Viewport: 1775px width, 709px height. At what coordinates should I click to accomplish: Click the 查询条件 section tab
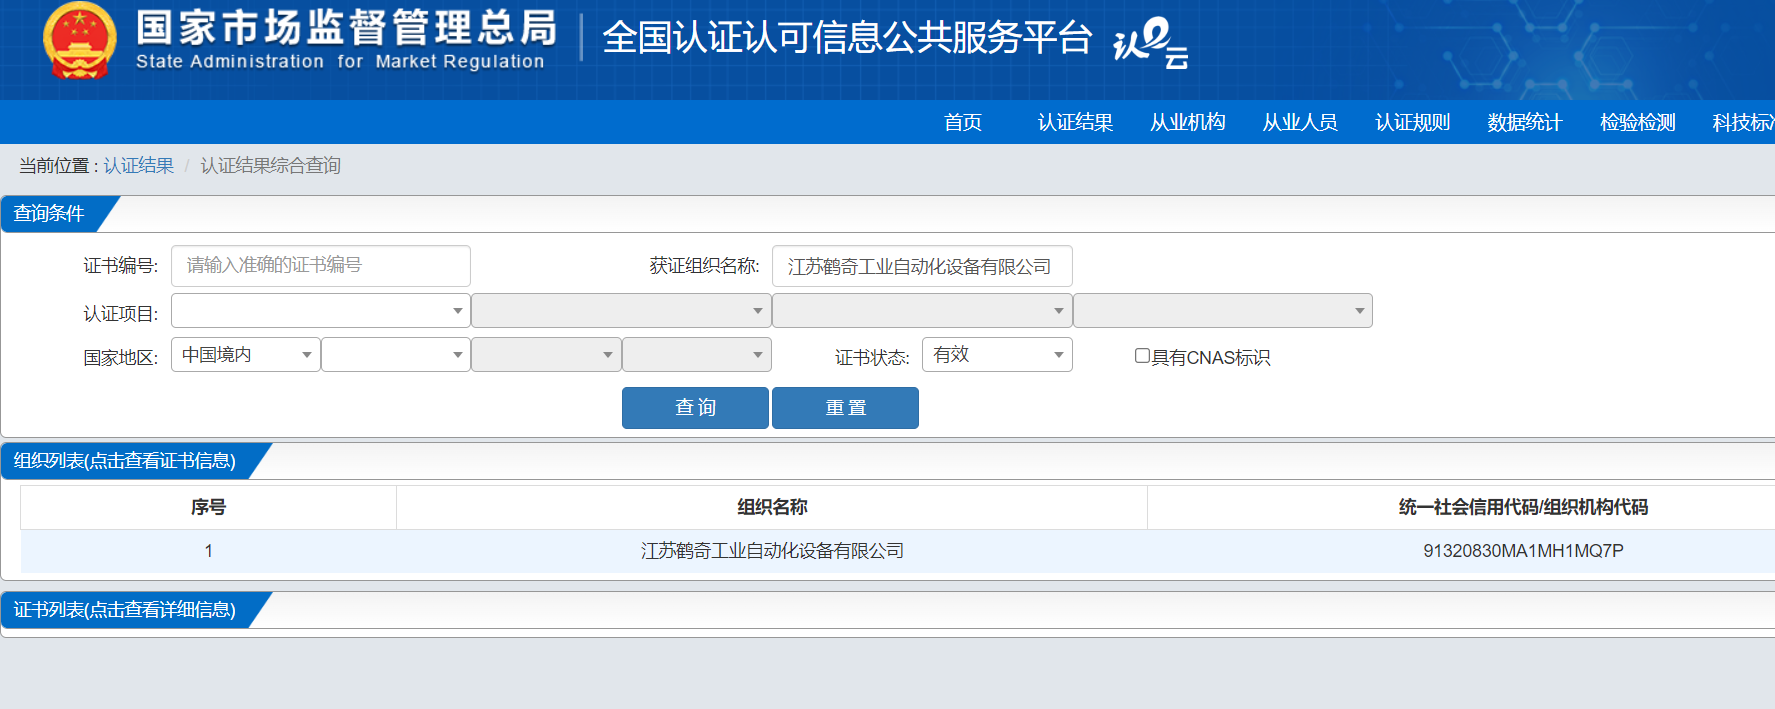[x=50, y=214]
